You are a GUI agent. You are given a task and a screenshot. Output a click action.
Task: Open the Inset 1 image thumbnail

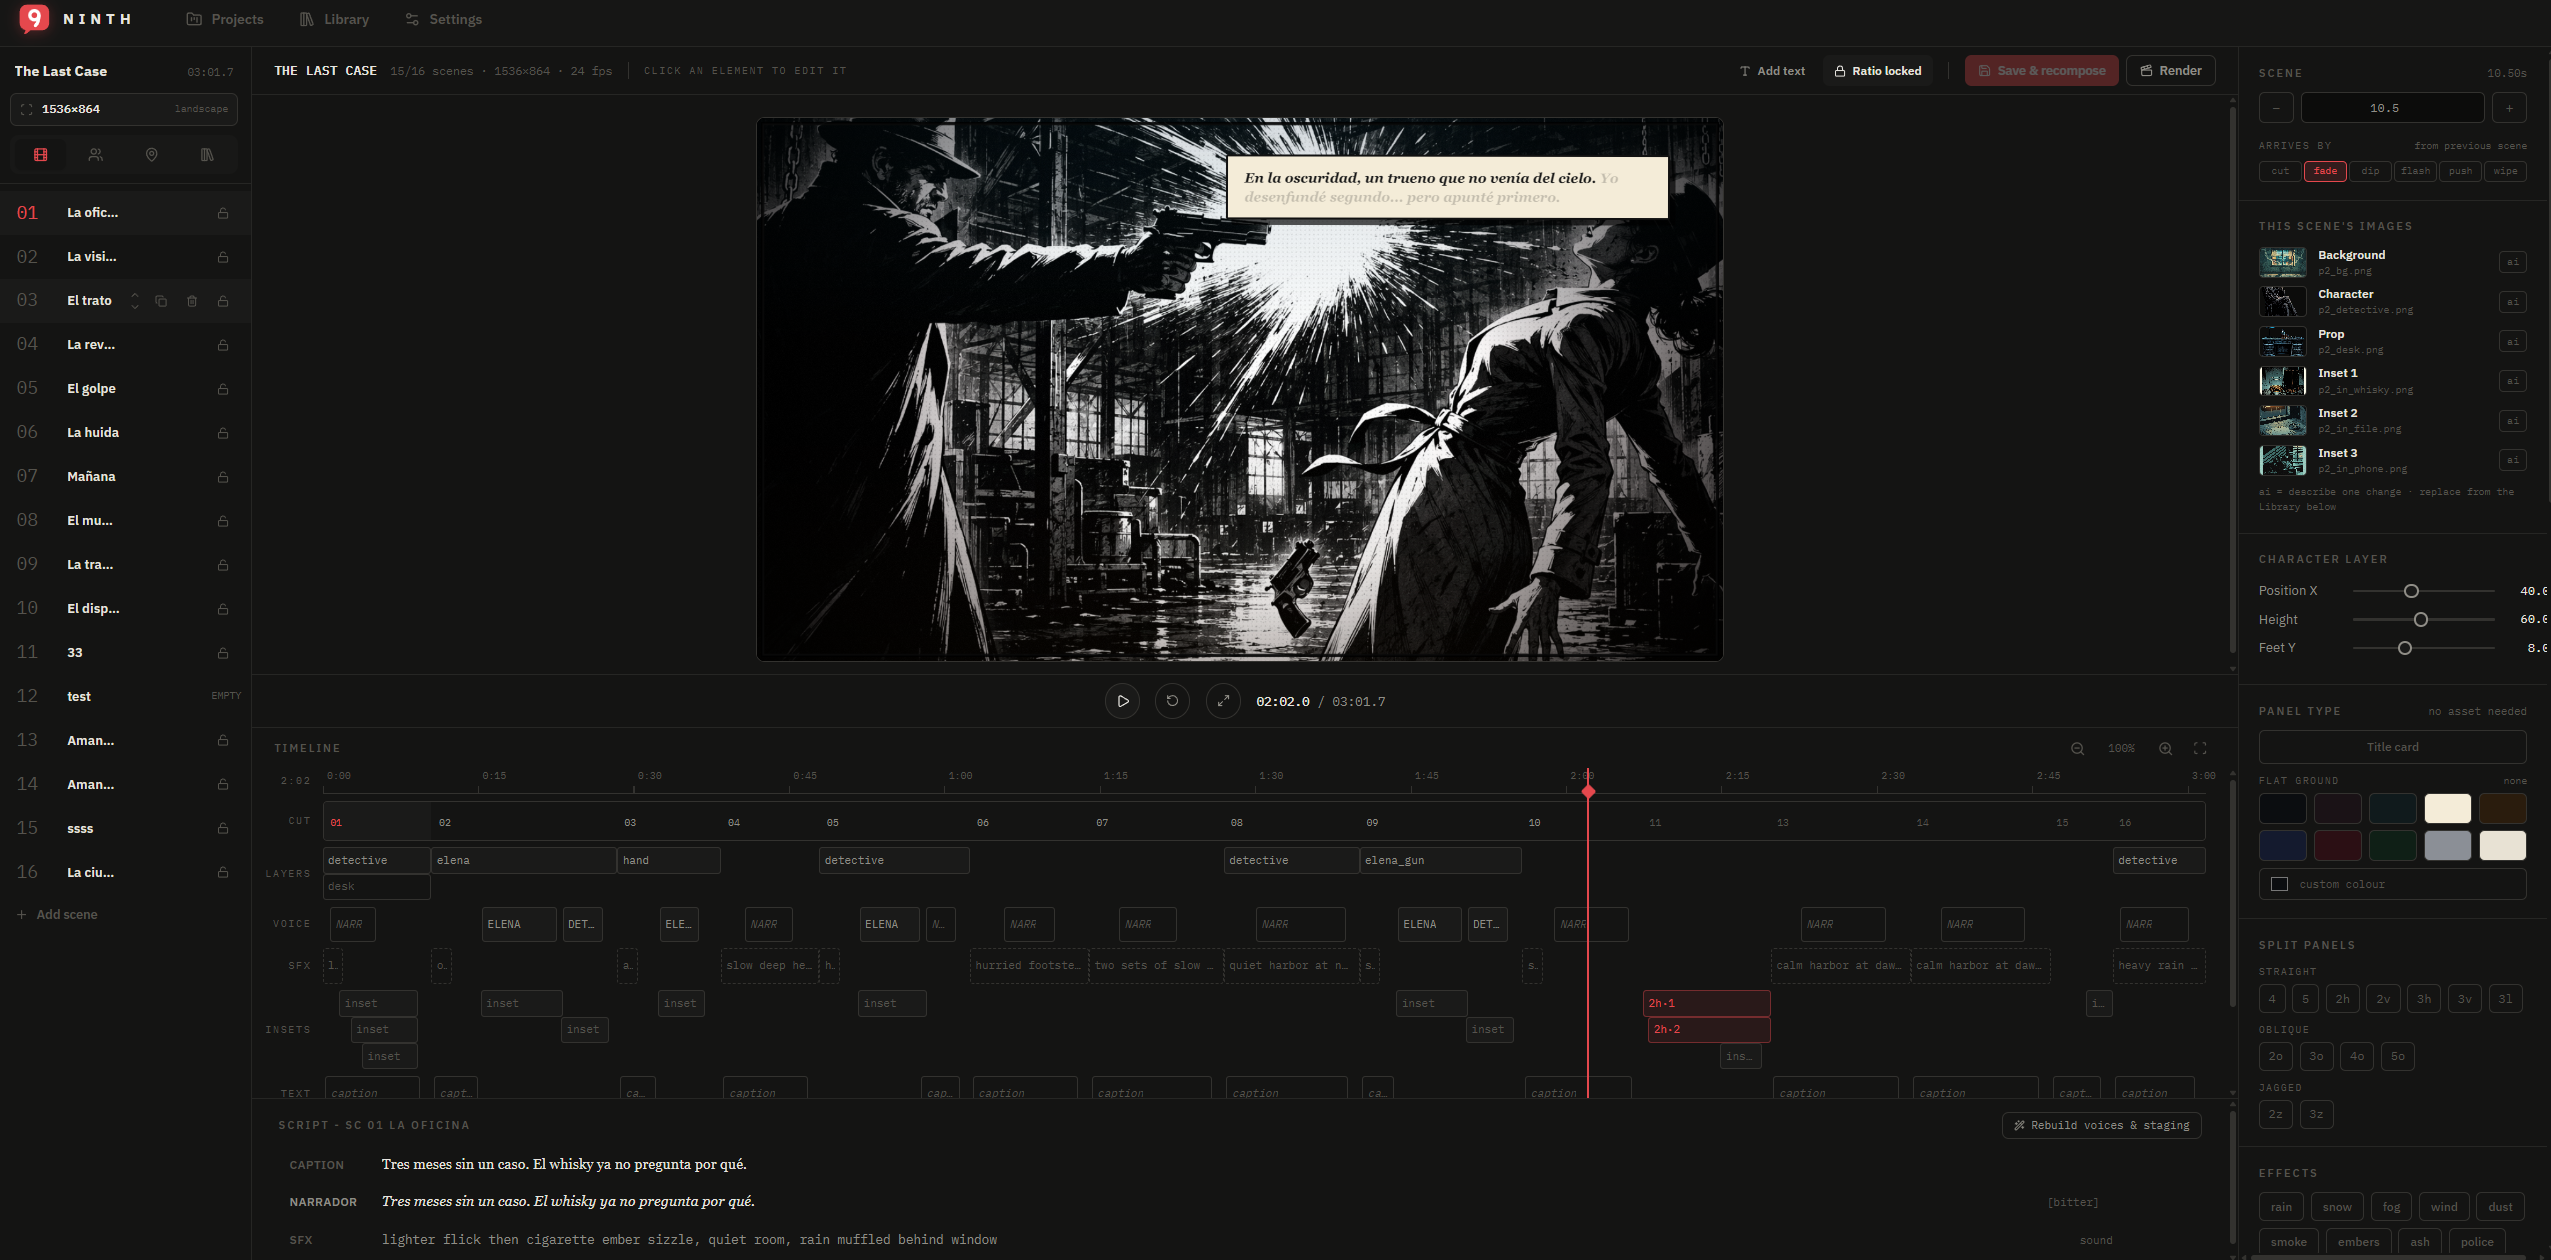pos(2282,381)
